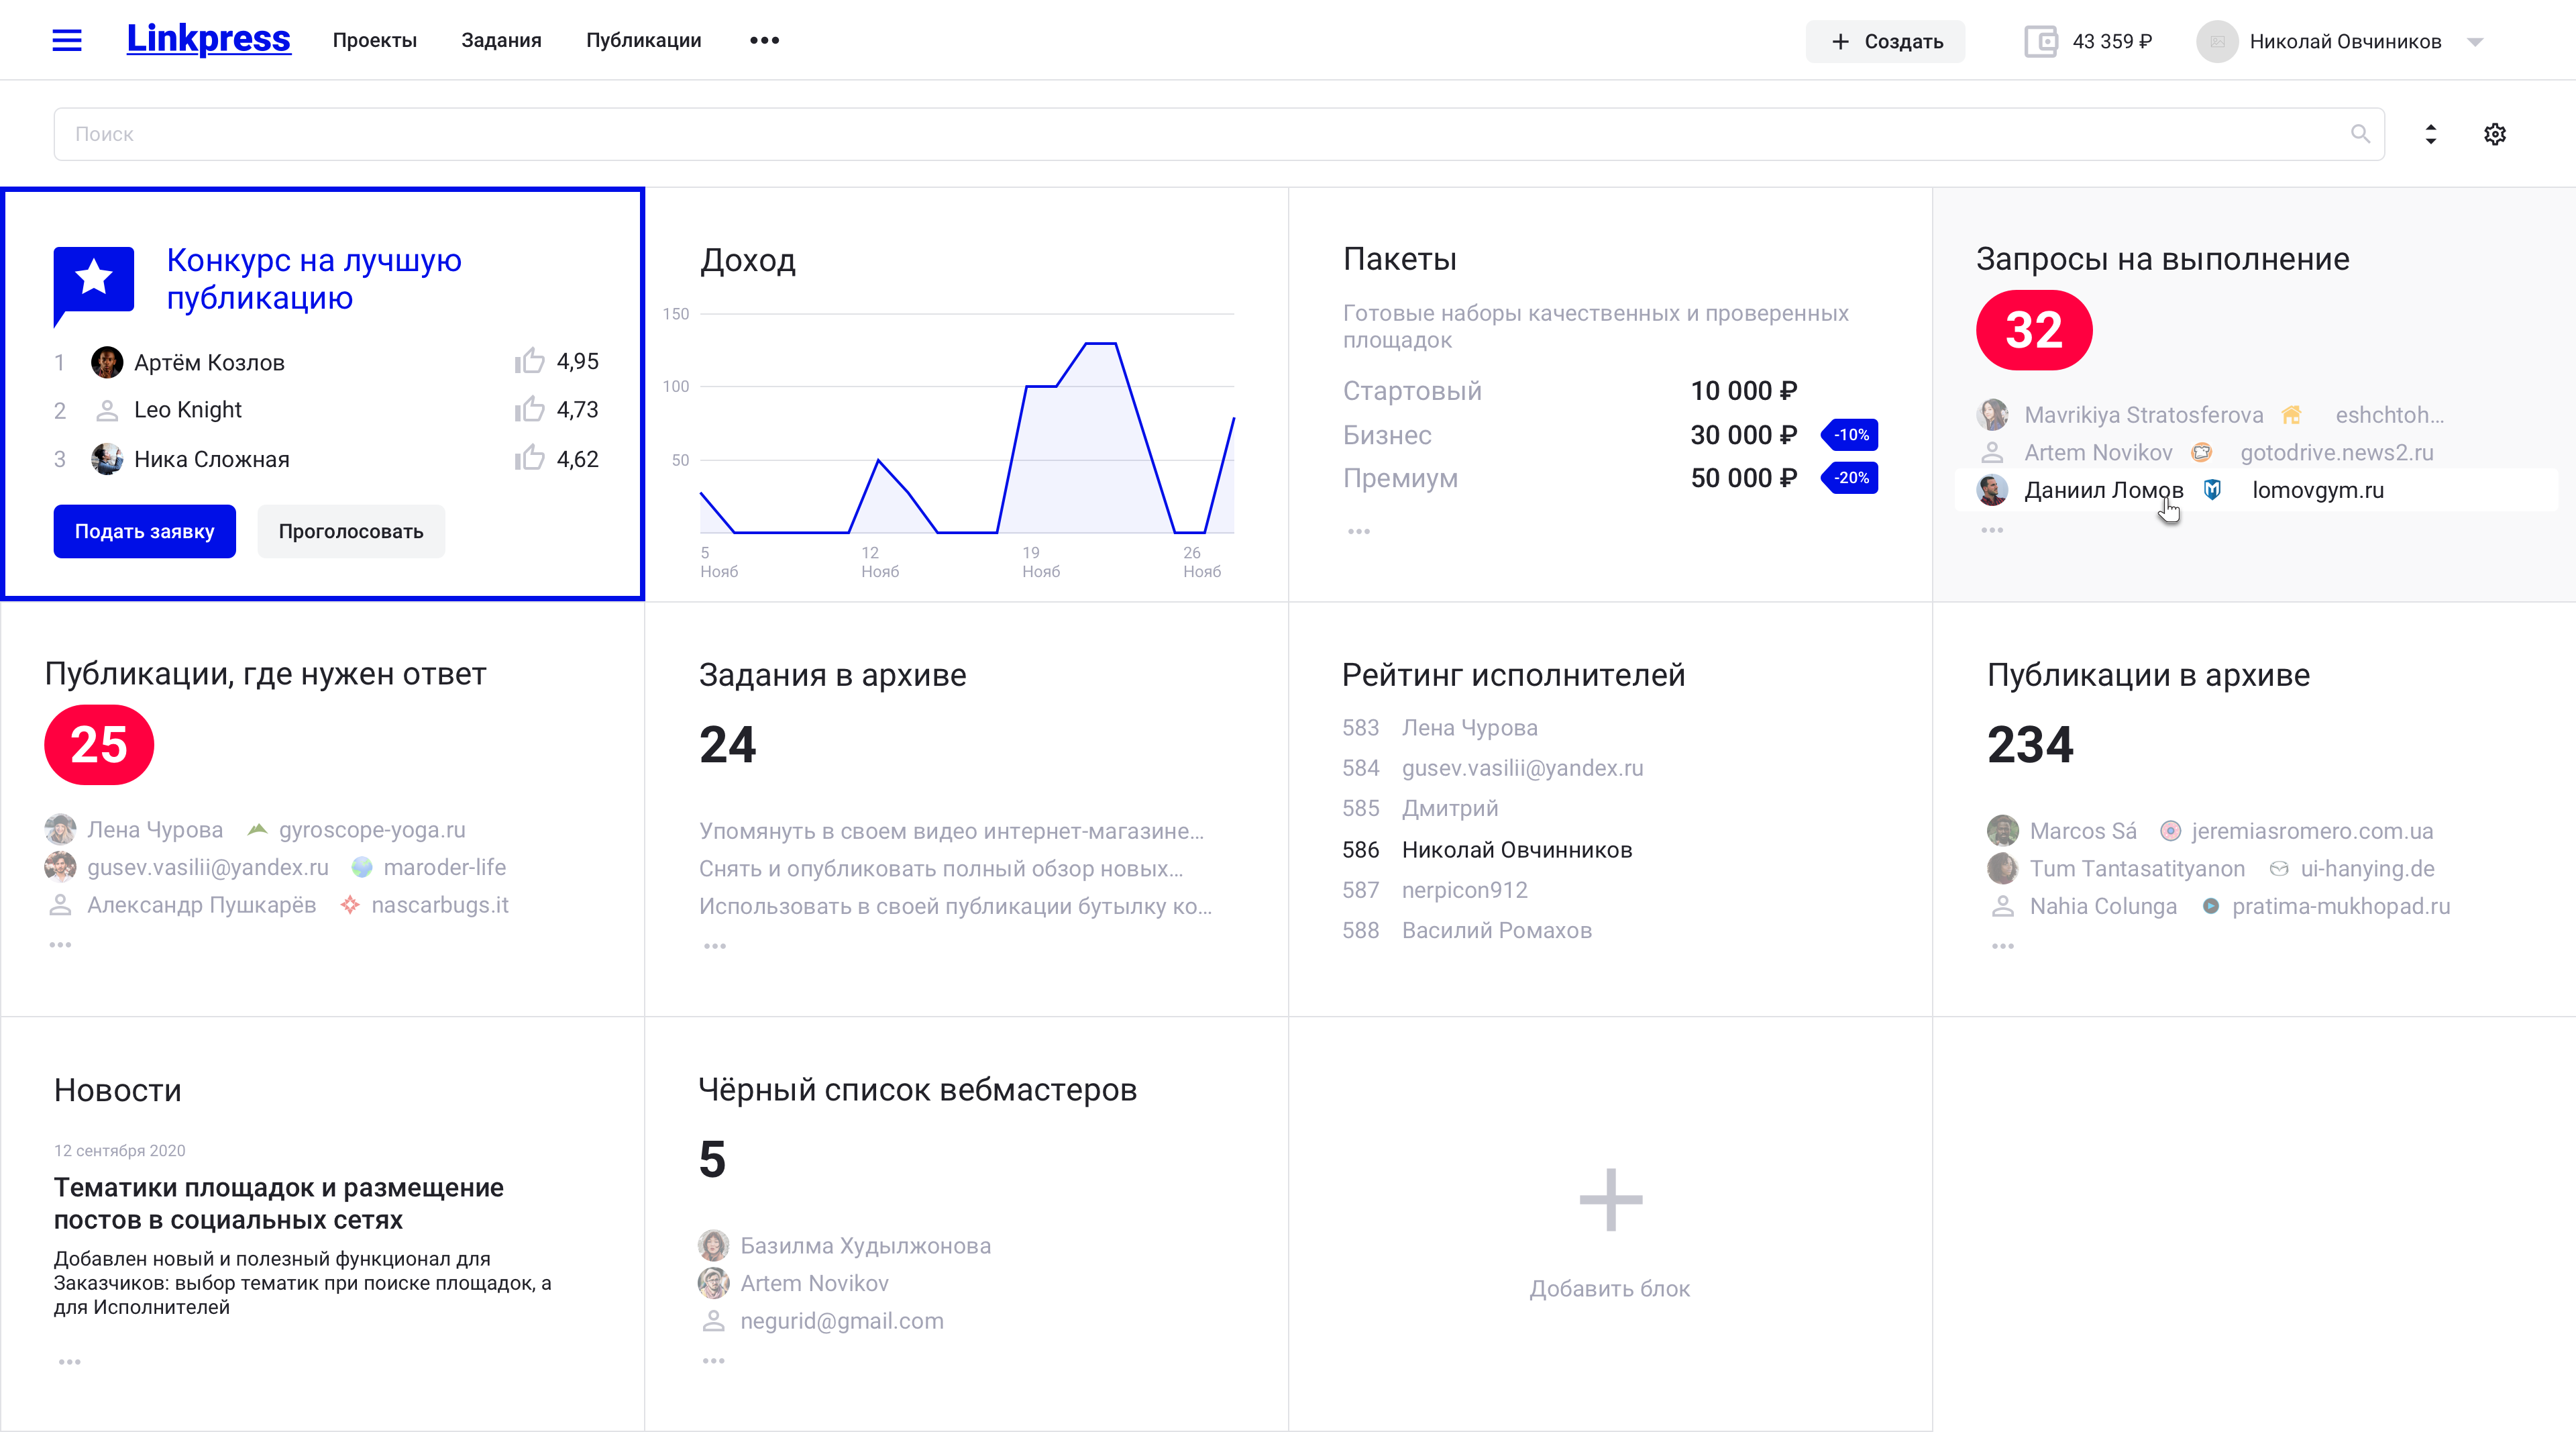
Task: Click the contest star badge icon
Action: [93, 279]
